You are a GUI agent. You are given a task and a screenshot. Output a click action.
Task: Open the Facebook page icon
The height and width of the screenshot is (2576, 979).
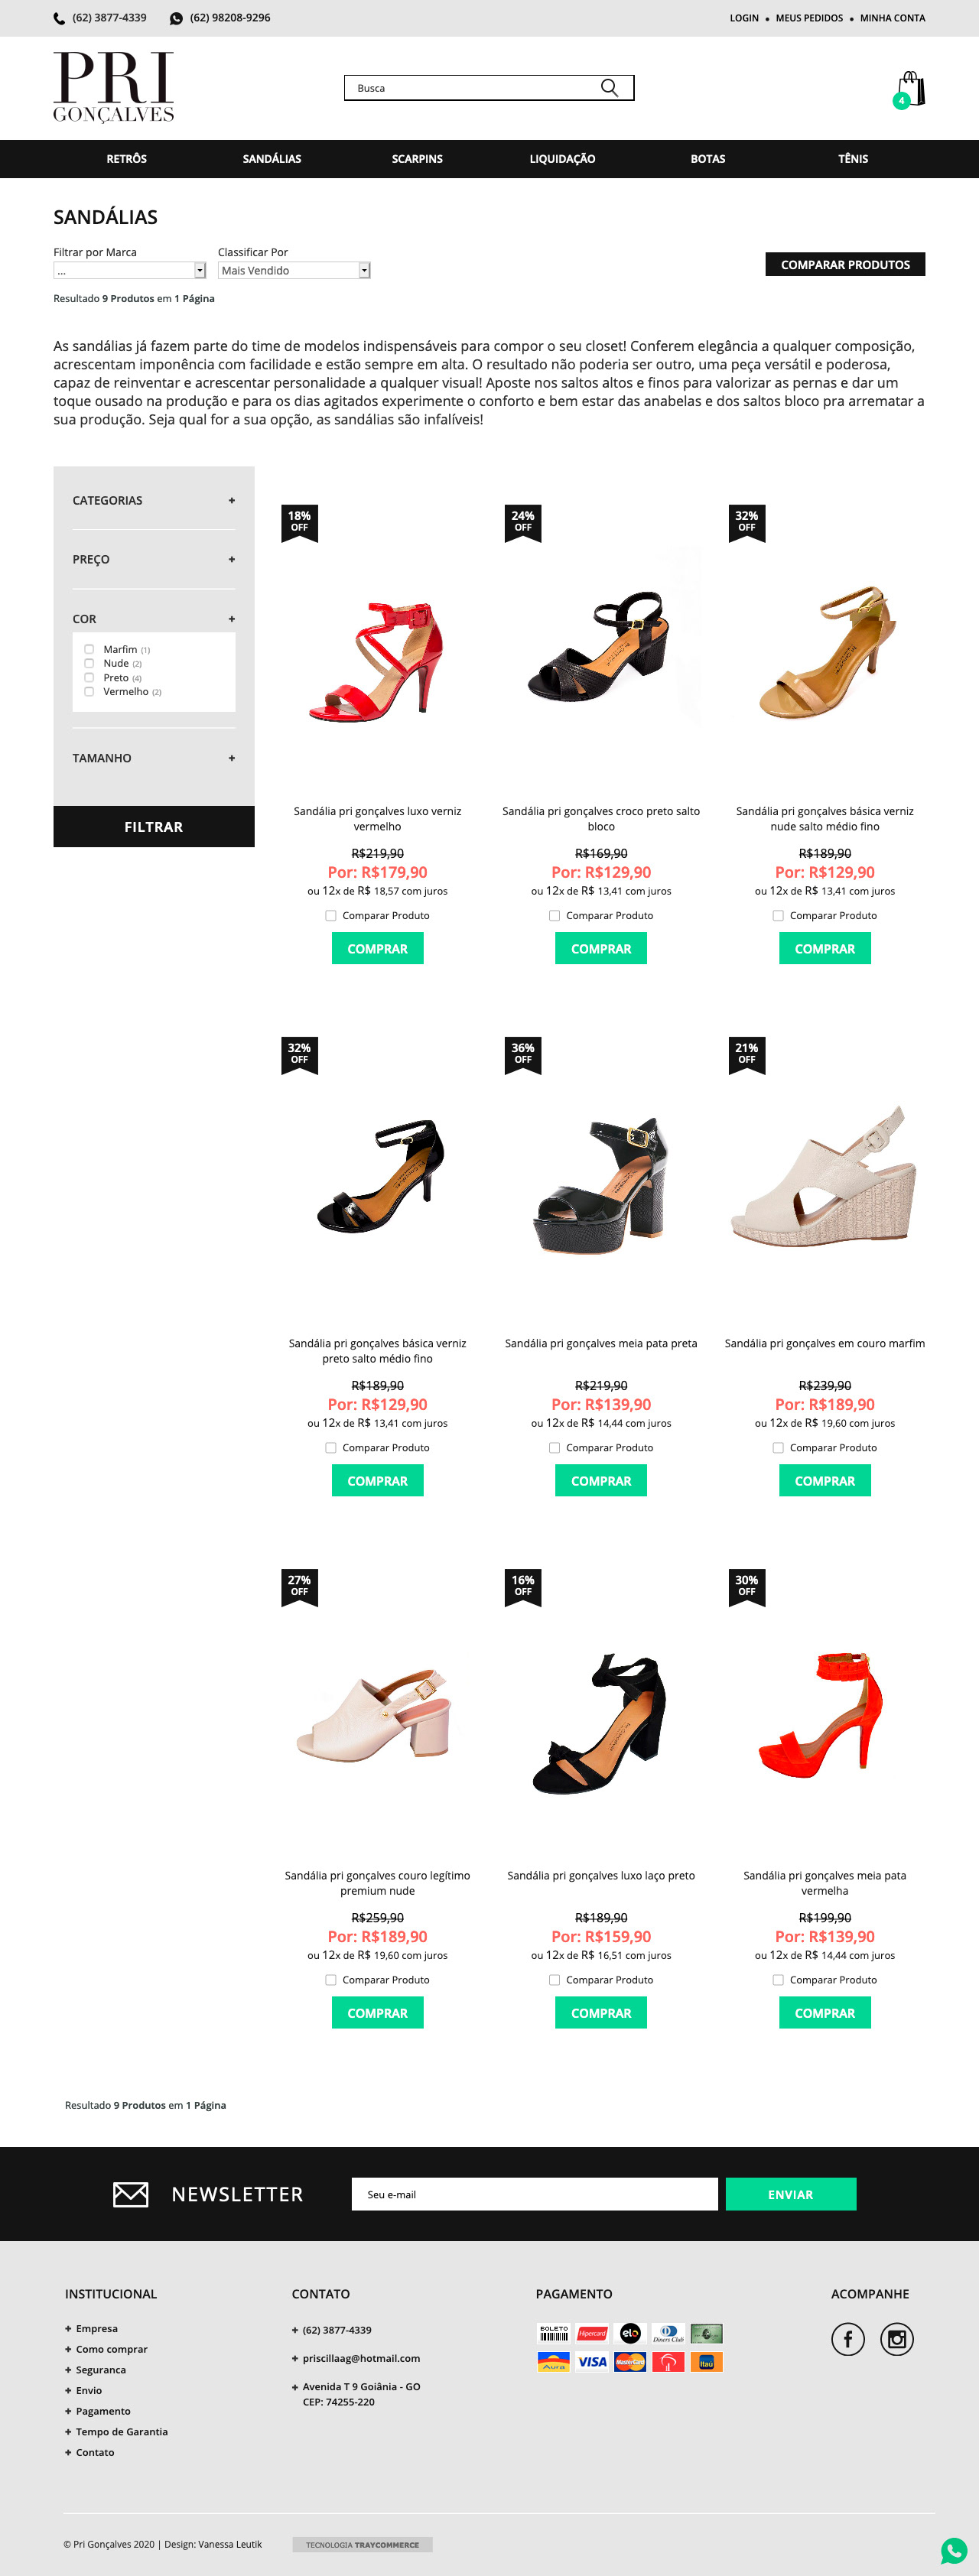click(848, 2339)
